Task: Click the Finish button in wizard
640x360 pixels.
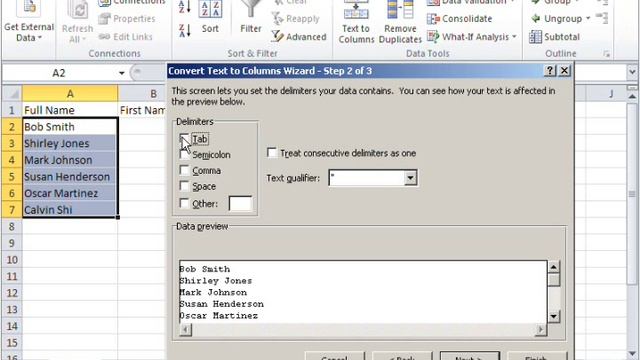Action: point(537,356)
